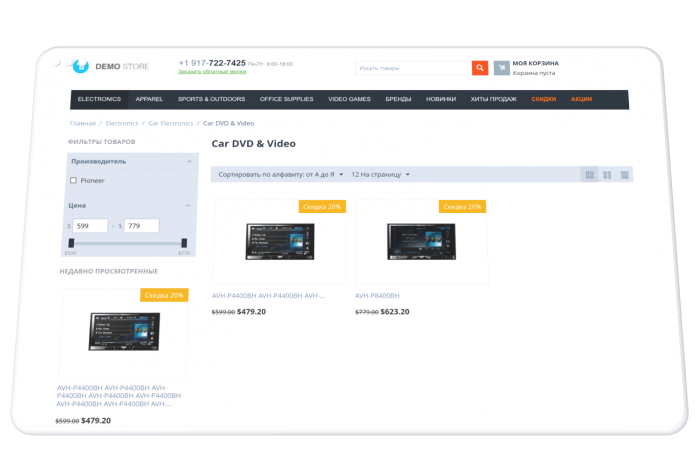Go to Electronics breadcrumb link
Image resolution: width=700 pixels, height=466 pixels.
pos(122,123)
